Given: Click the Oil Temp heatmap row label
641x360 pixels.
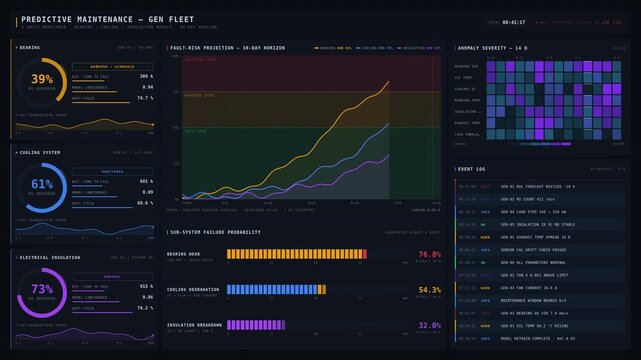Looking at the screenshot, I should click(x=463, y=78).
